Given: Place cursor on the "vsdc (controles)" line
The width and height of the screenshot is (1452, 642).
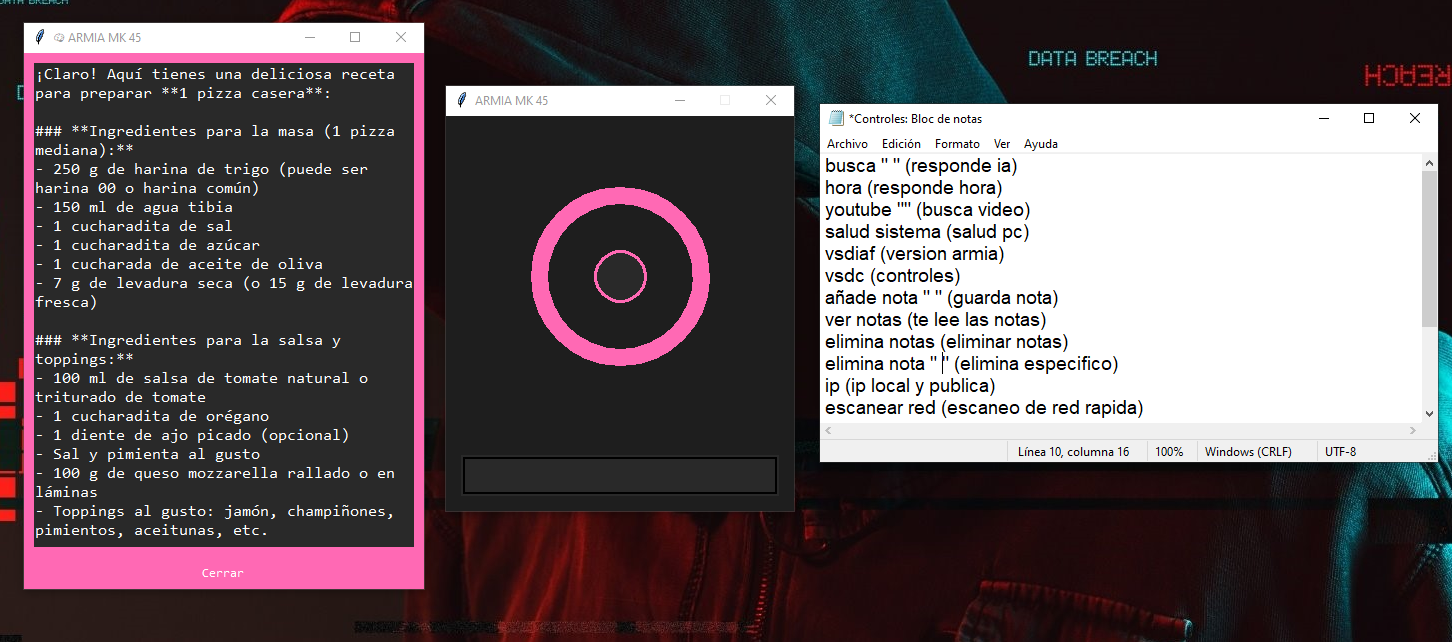Looking at the screenshot, I should pyautogui.click(x=892, y=276).
